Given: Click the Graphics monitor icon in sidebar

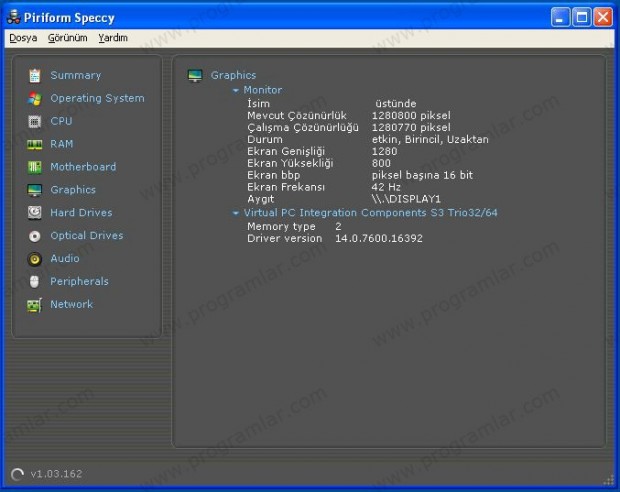Looking at the screenshot, I should [34, 190].
